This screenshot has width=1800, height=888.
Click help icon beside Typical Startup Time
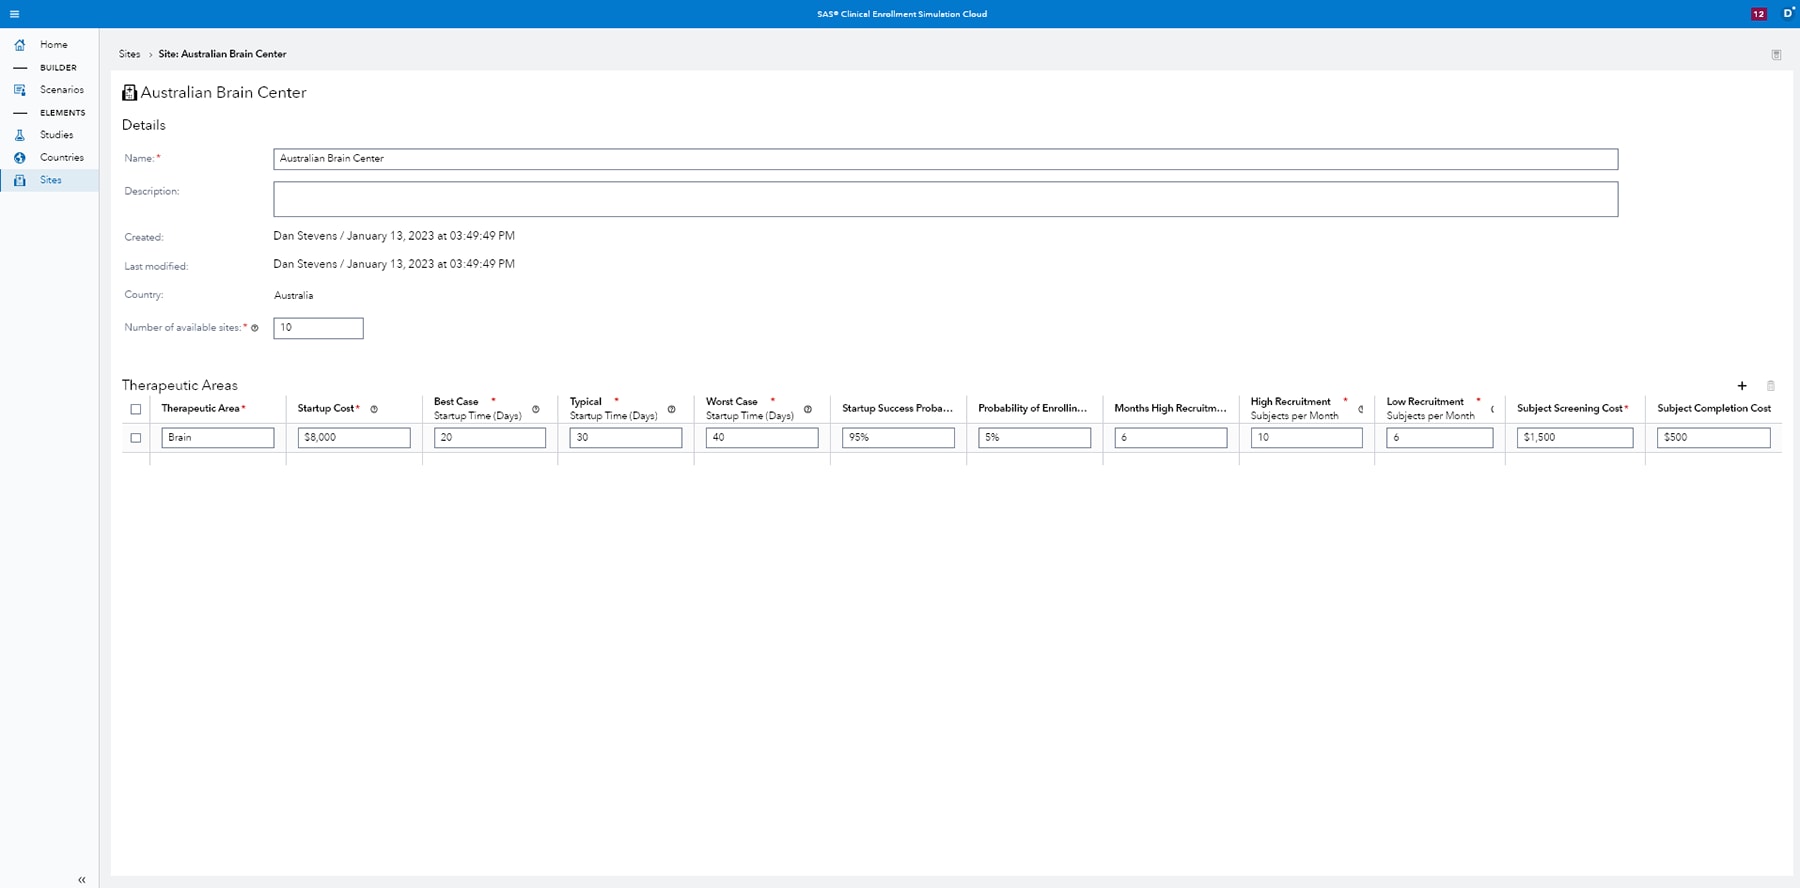point(672,409)
